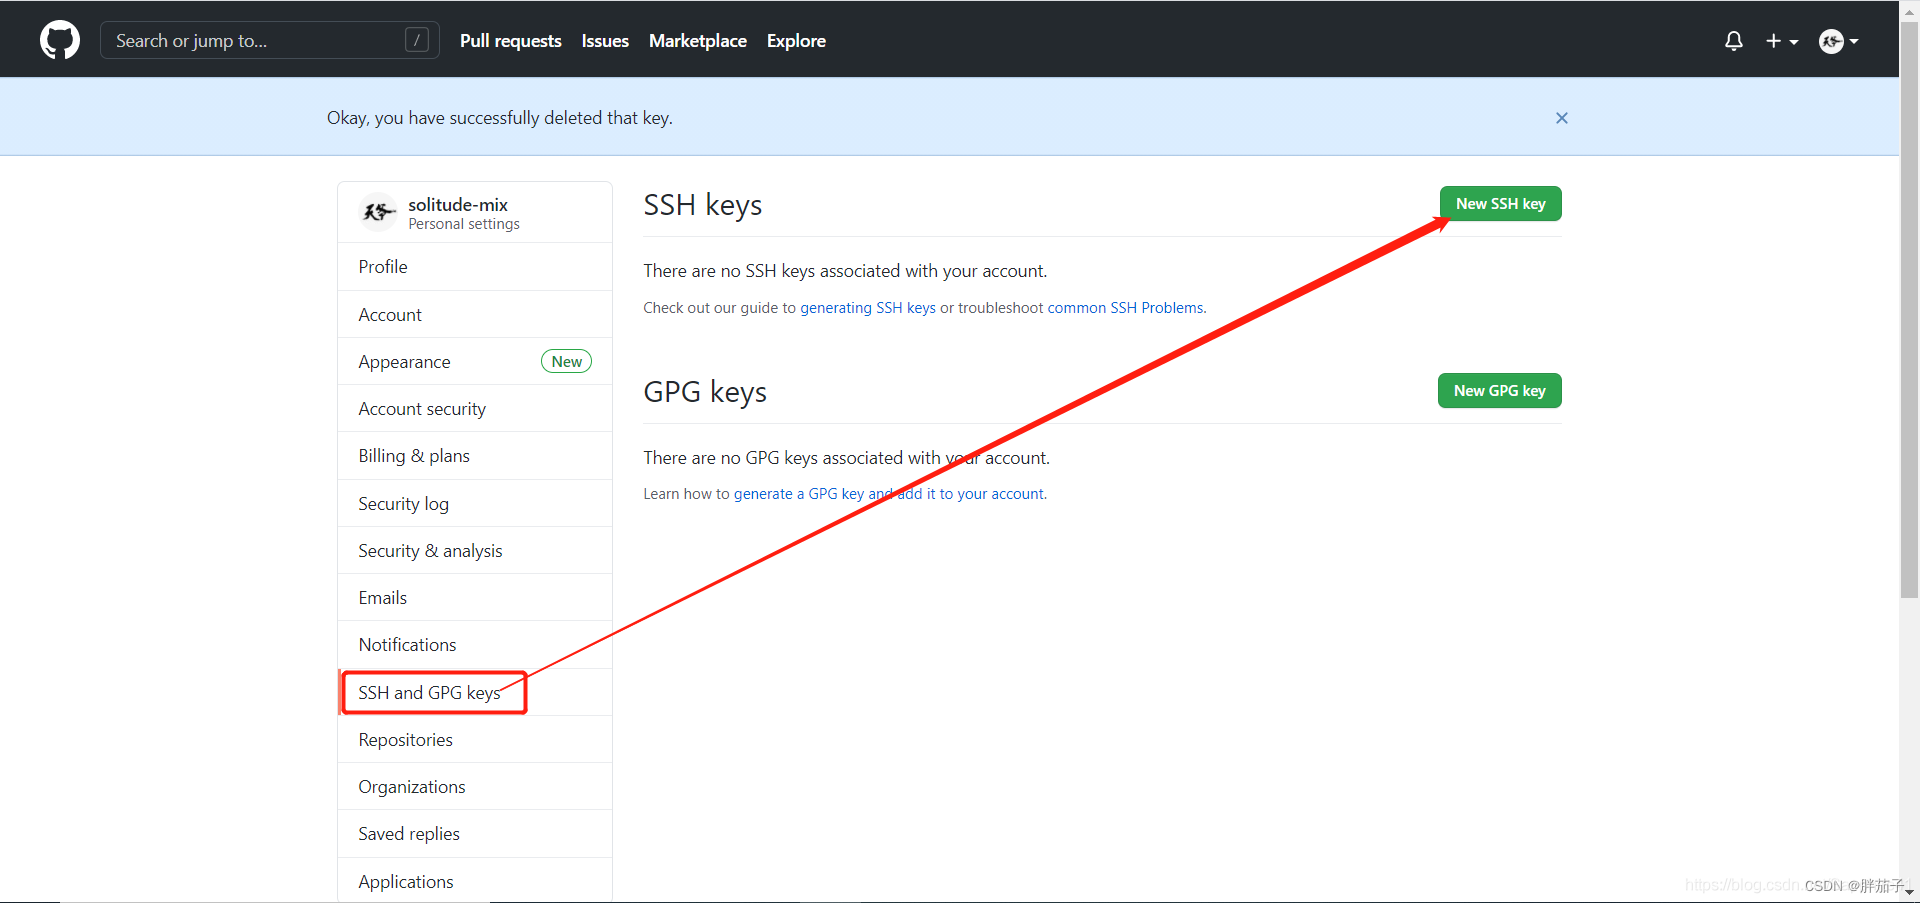Image resolution: width=1920 pixels, height=903 pixels.
Task: Click the page vertical scrollbar thumb
Action: [1909, 310]
